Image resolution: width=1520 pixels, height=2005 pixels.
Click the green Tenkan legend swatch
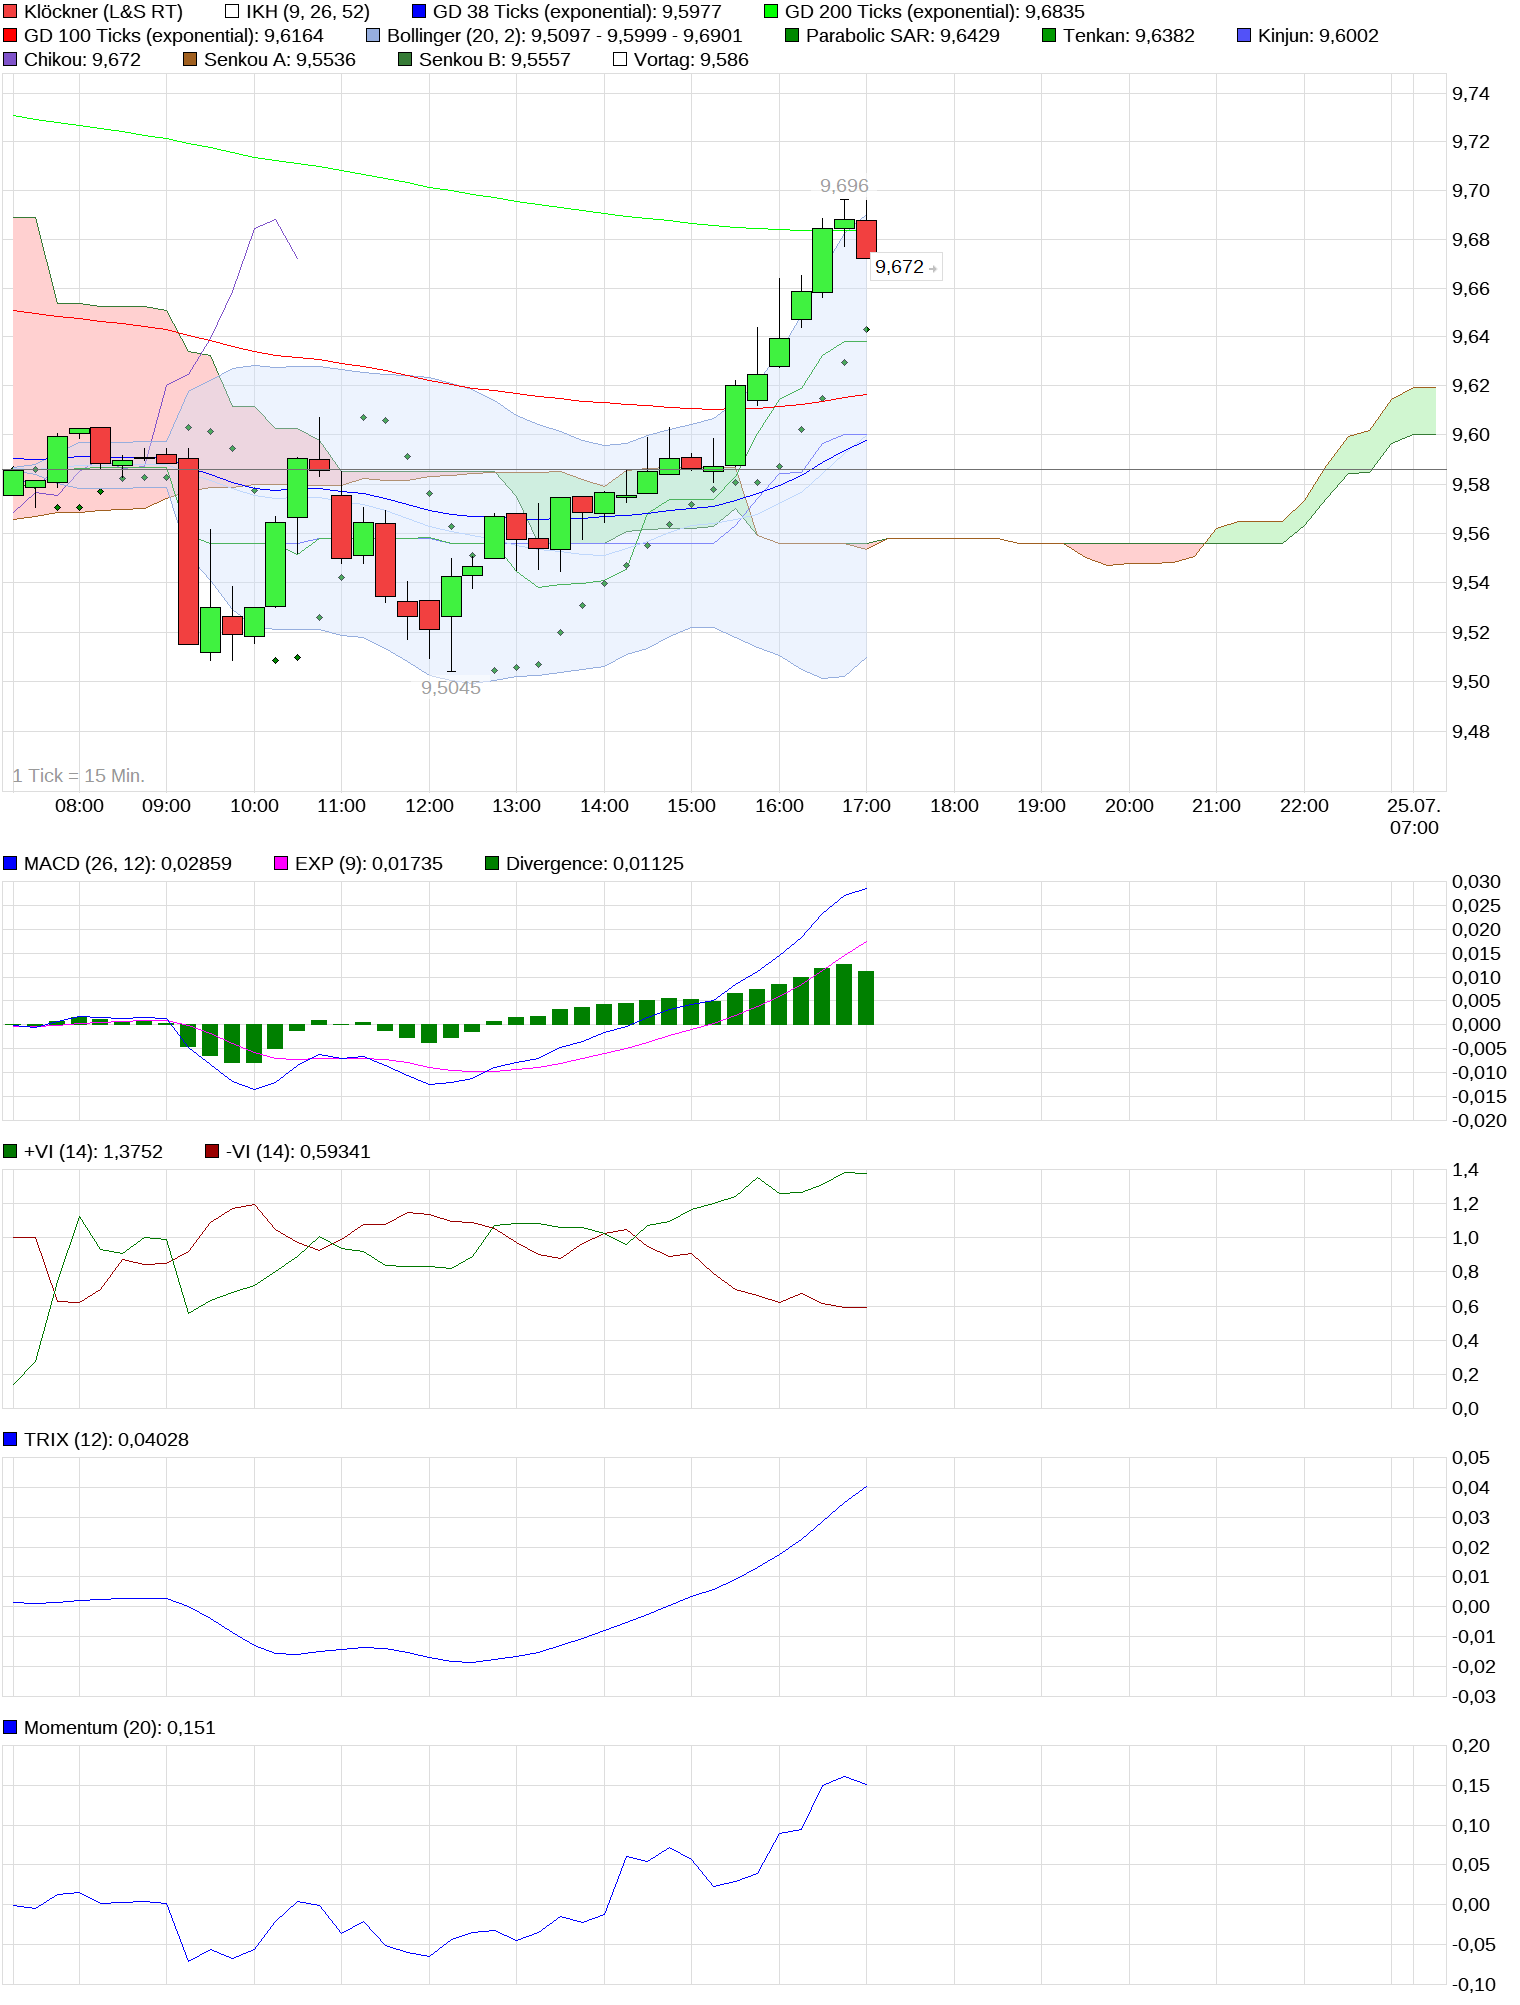point(1049,36)
